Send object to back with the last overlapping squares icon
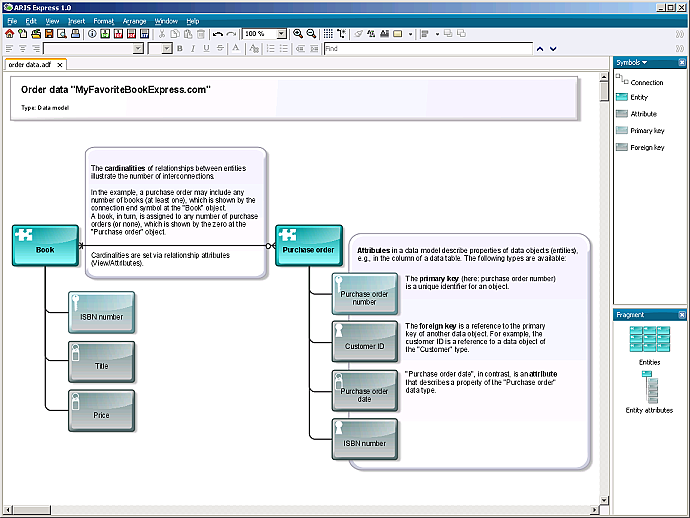 pos(461,33)
